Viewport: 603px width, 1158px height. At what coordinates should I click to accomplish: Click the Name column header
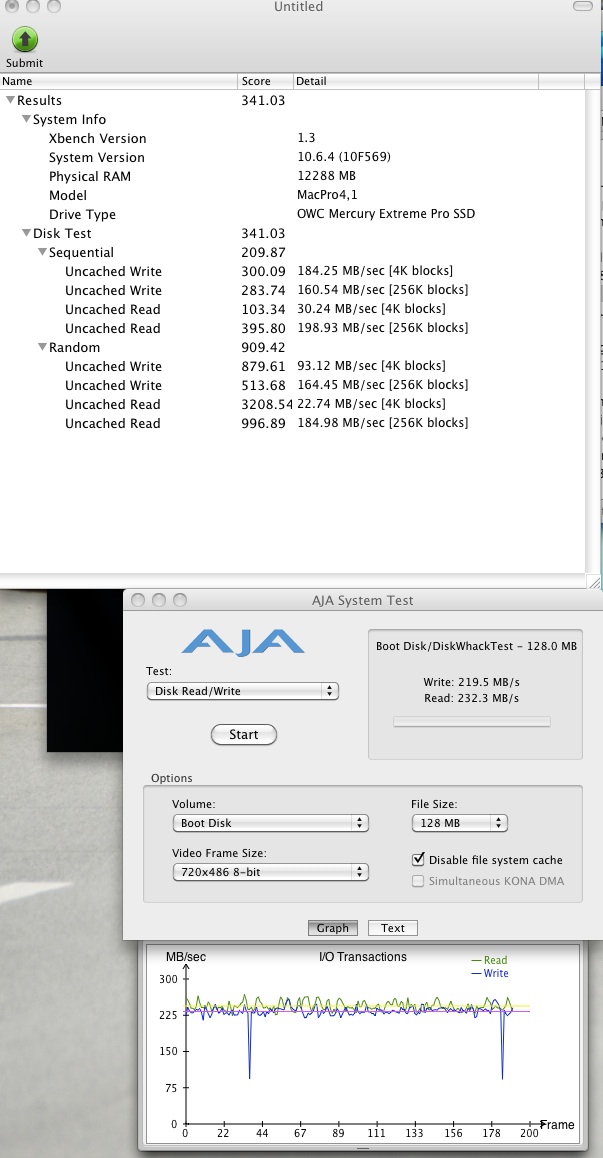119,81
